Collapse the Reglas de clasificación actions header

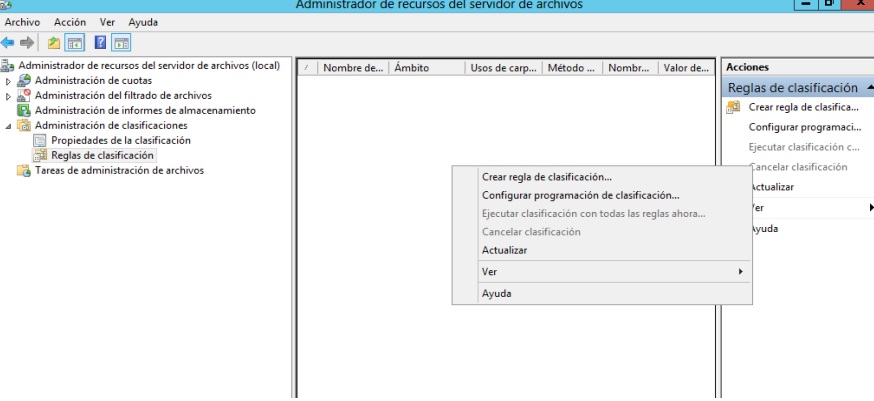coord(869,88)
